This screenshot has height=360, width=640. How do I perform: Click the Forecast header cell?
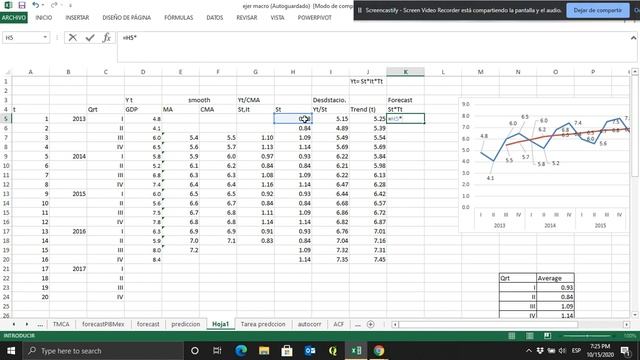coord(405,100)
